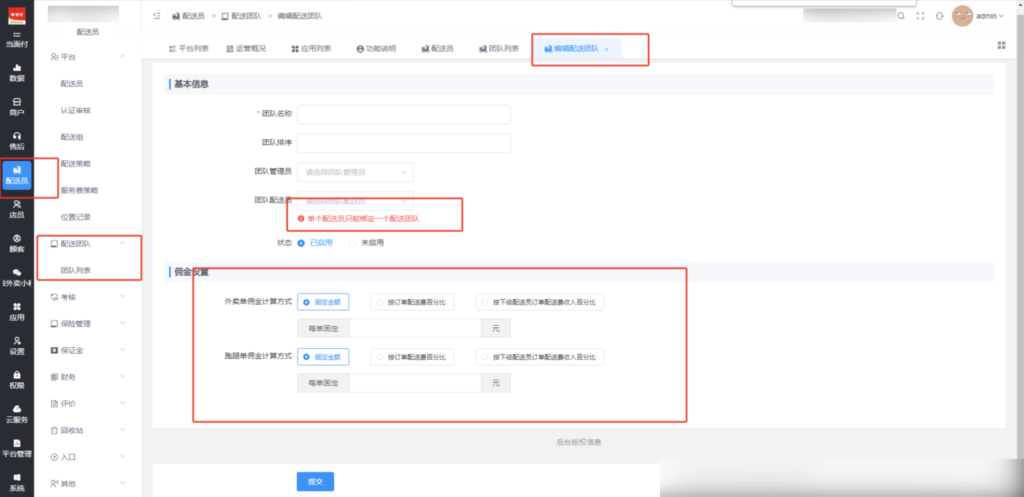Image resolution: width=1024 pixels, height=497 pixels.
Task: Open the 商户 merchant section icon
Action: point(17,106)
